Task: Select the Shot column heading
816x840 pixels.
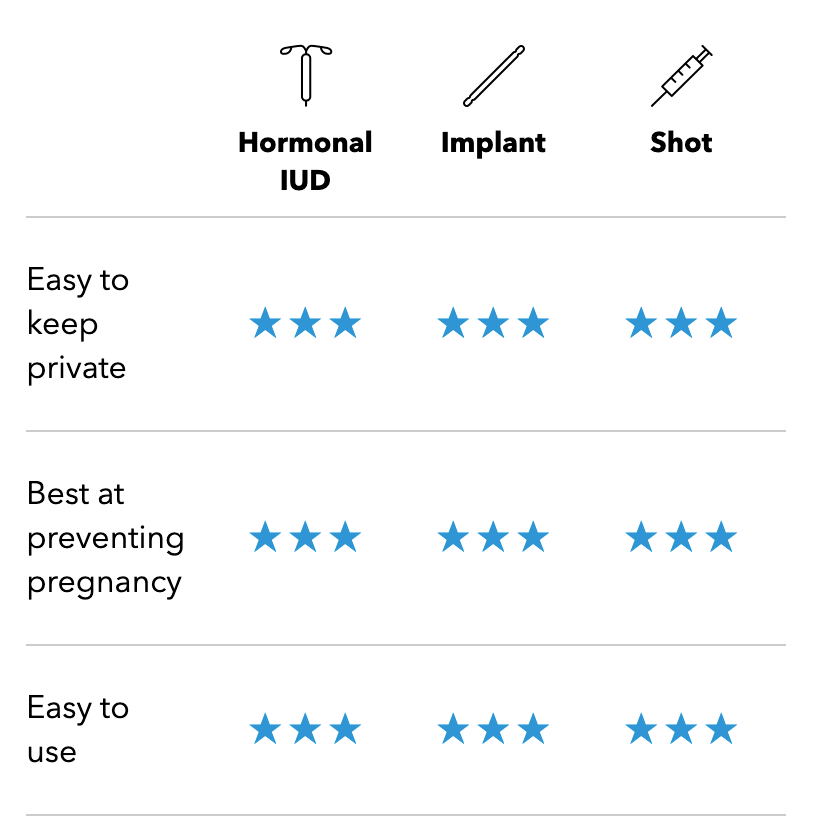Action: pos(682,142)
